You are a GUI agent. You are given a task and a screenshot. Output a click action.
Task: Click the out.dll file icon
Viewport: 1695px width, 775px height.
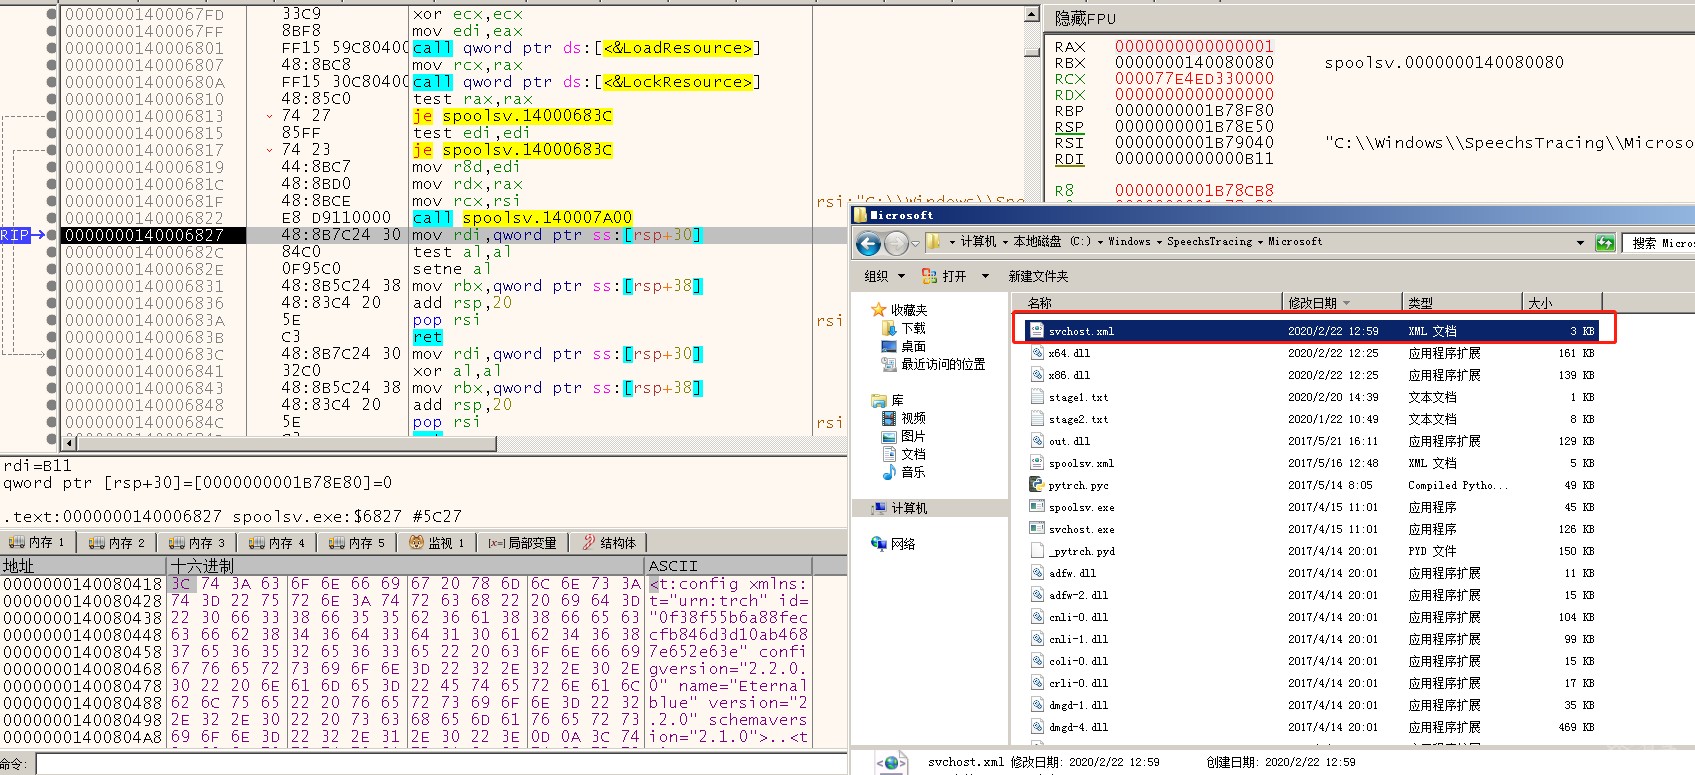click(1037, 441)
